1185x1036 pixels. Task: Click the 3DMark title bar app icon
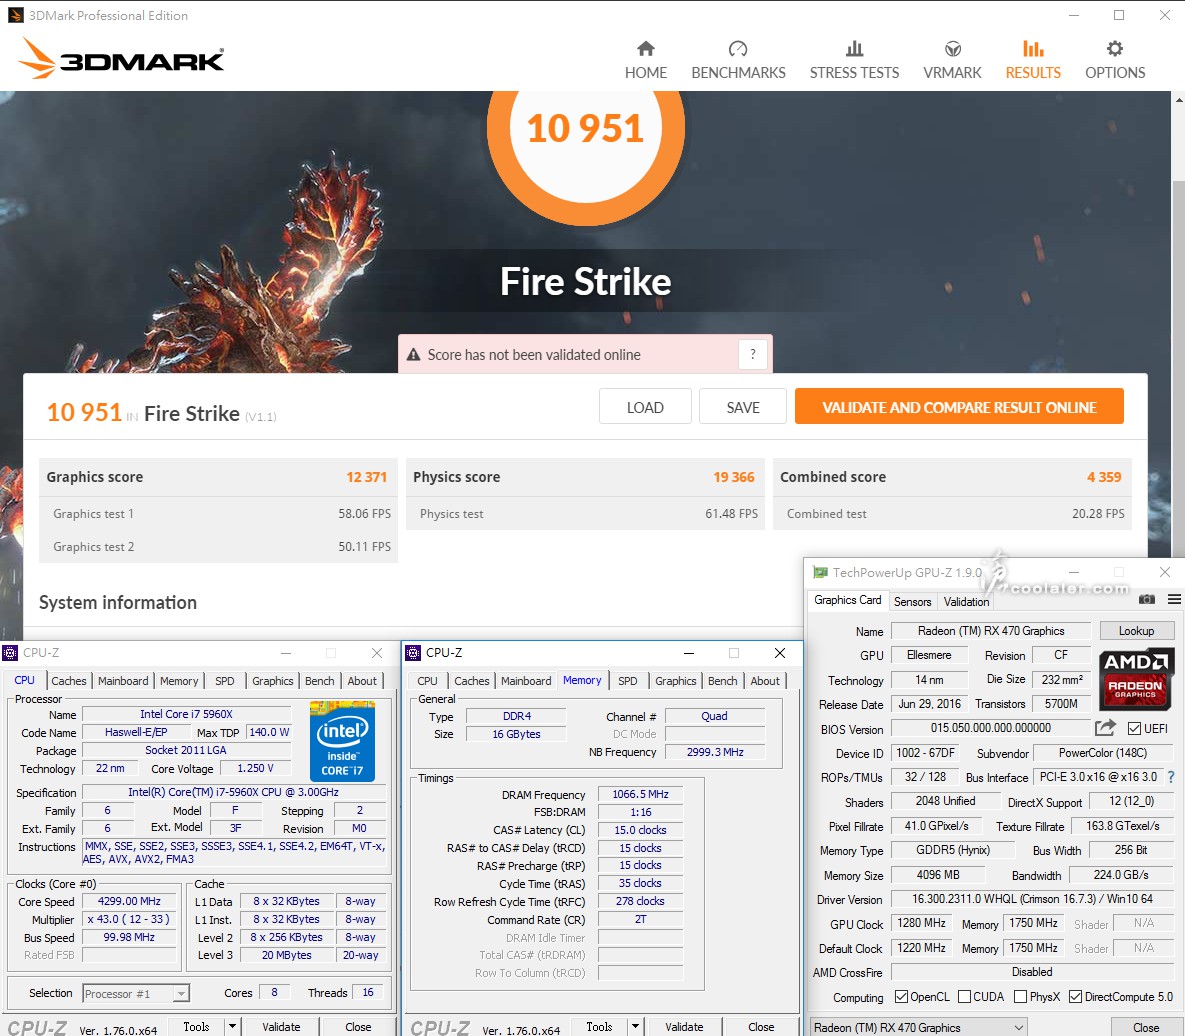click(x=15, y=15)
